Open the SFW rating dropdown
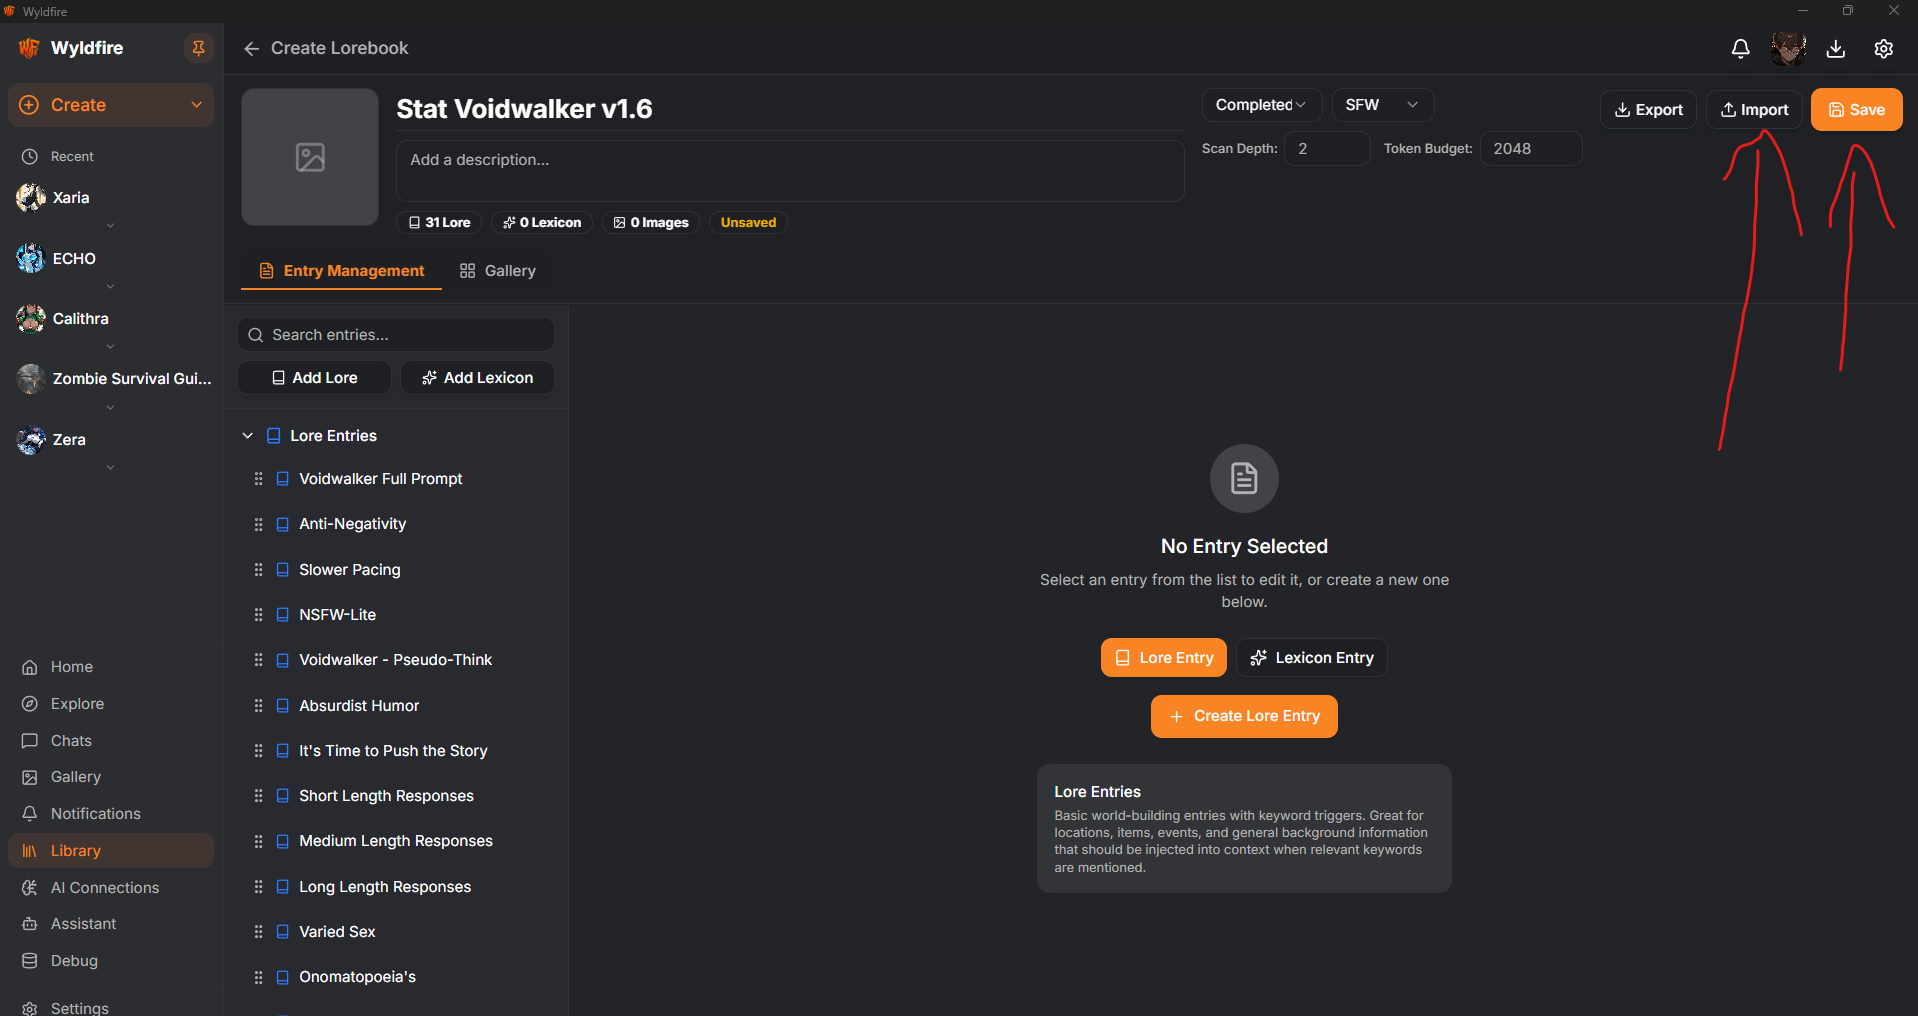 1383,105
